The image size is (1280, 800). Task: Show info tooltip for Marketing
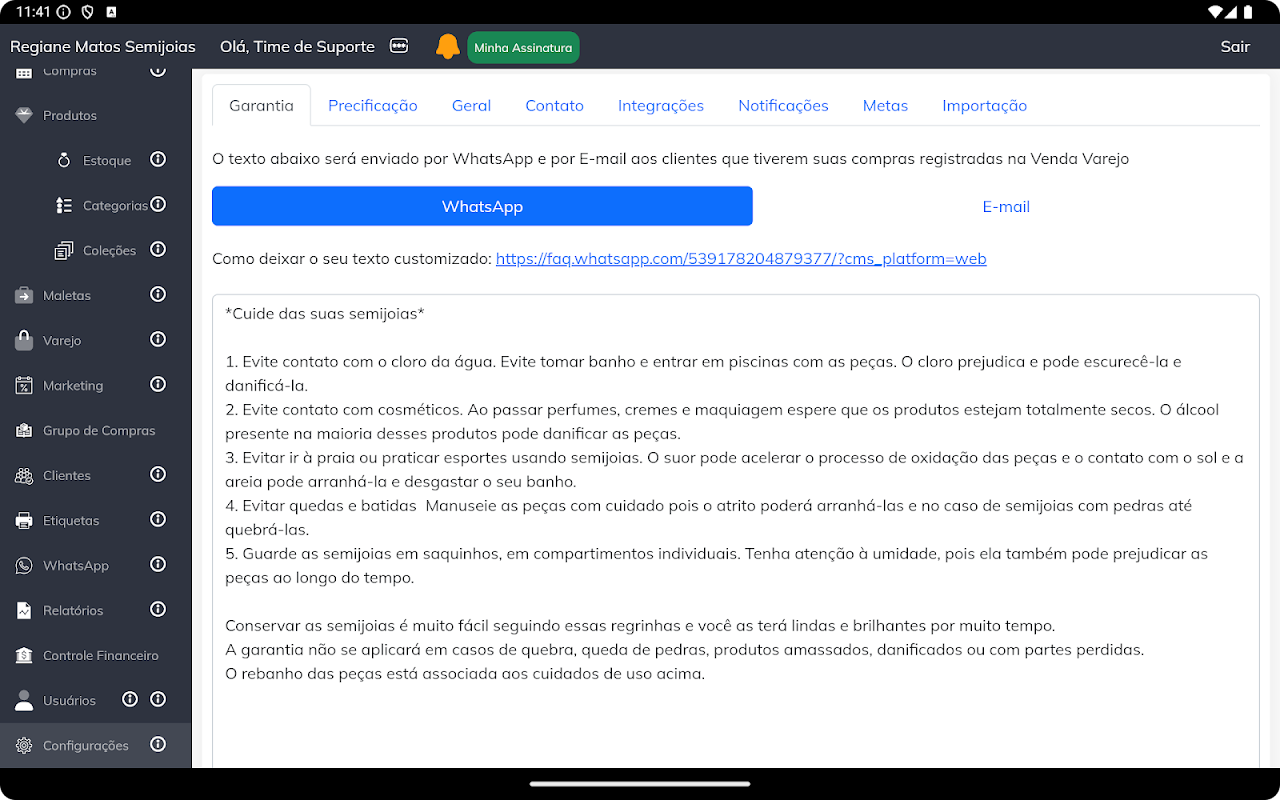tap(158, 384)
